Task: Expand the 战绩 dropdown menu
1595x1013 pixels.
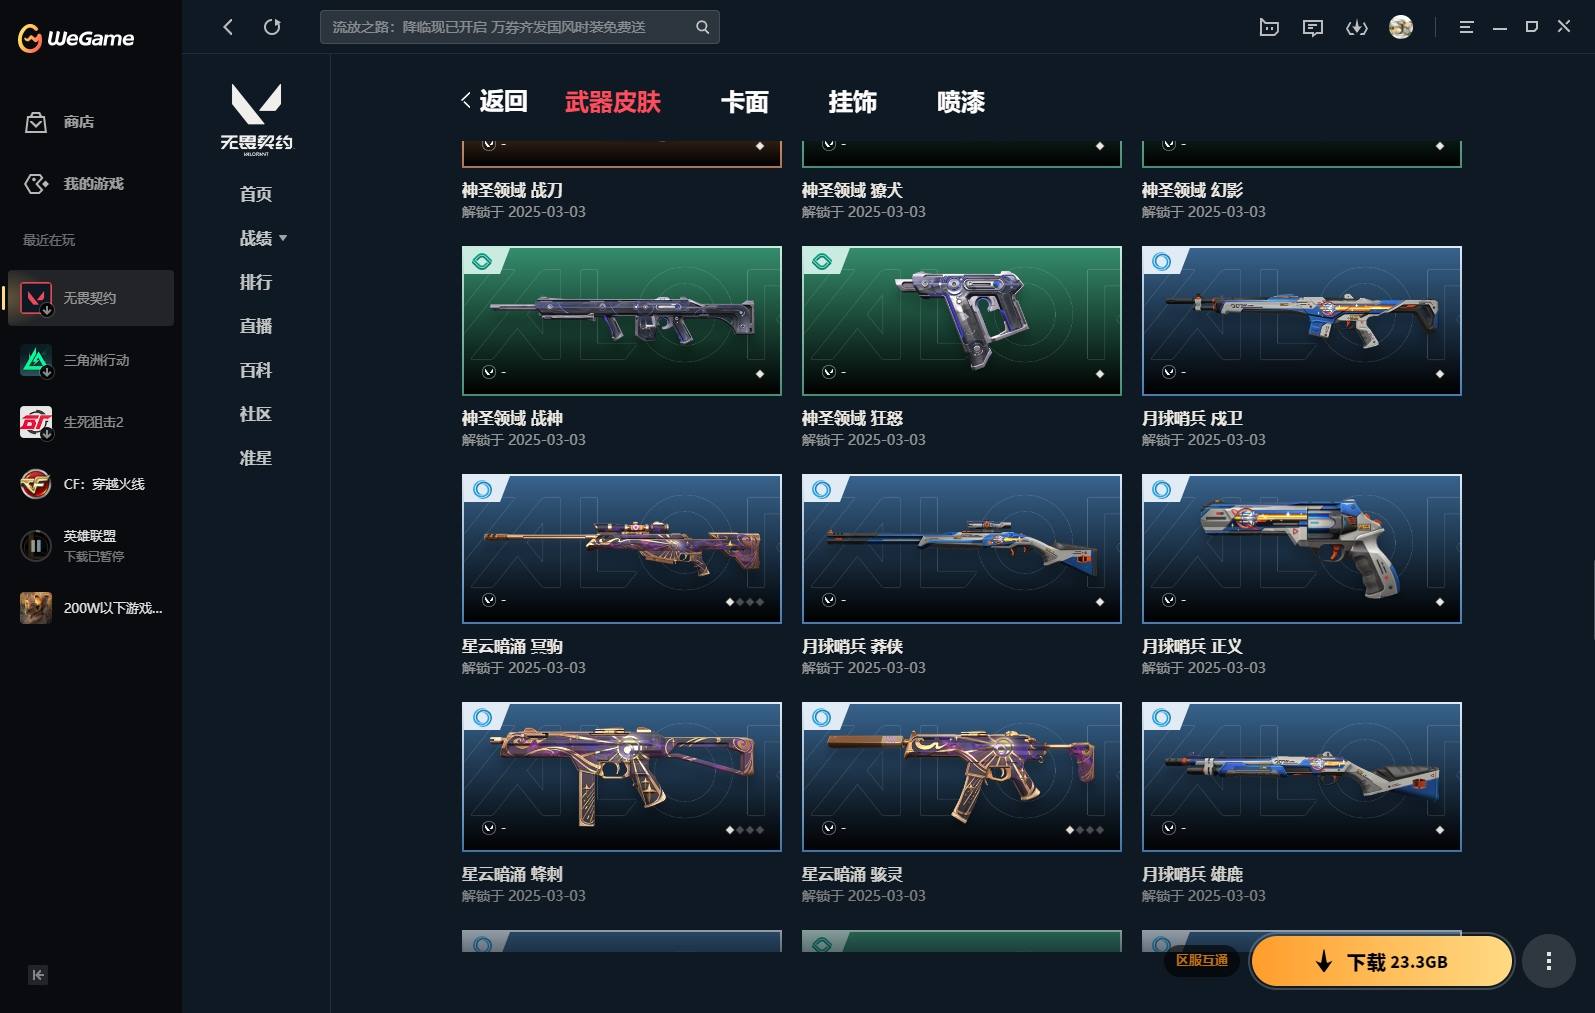Action: (x=263, y=238)
